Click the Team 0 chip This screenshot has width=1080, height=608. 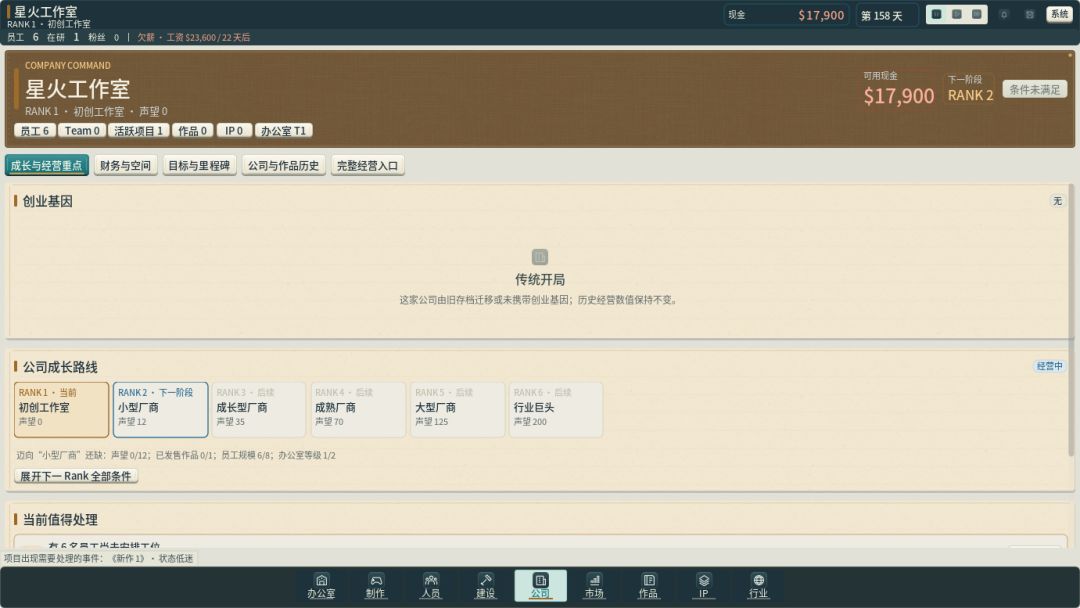tap(82, 131)
